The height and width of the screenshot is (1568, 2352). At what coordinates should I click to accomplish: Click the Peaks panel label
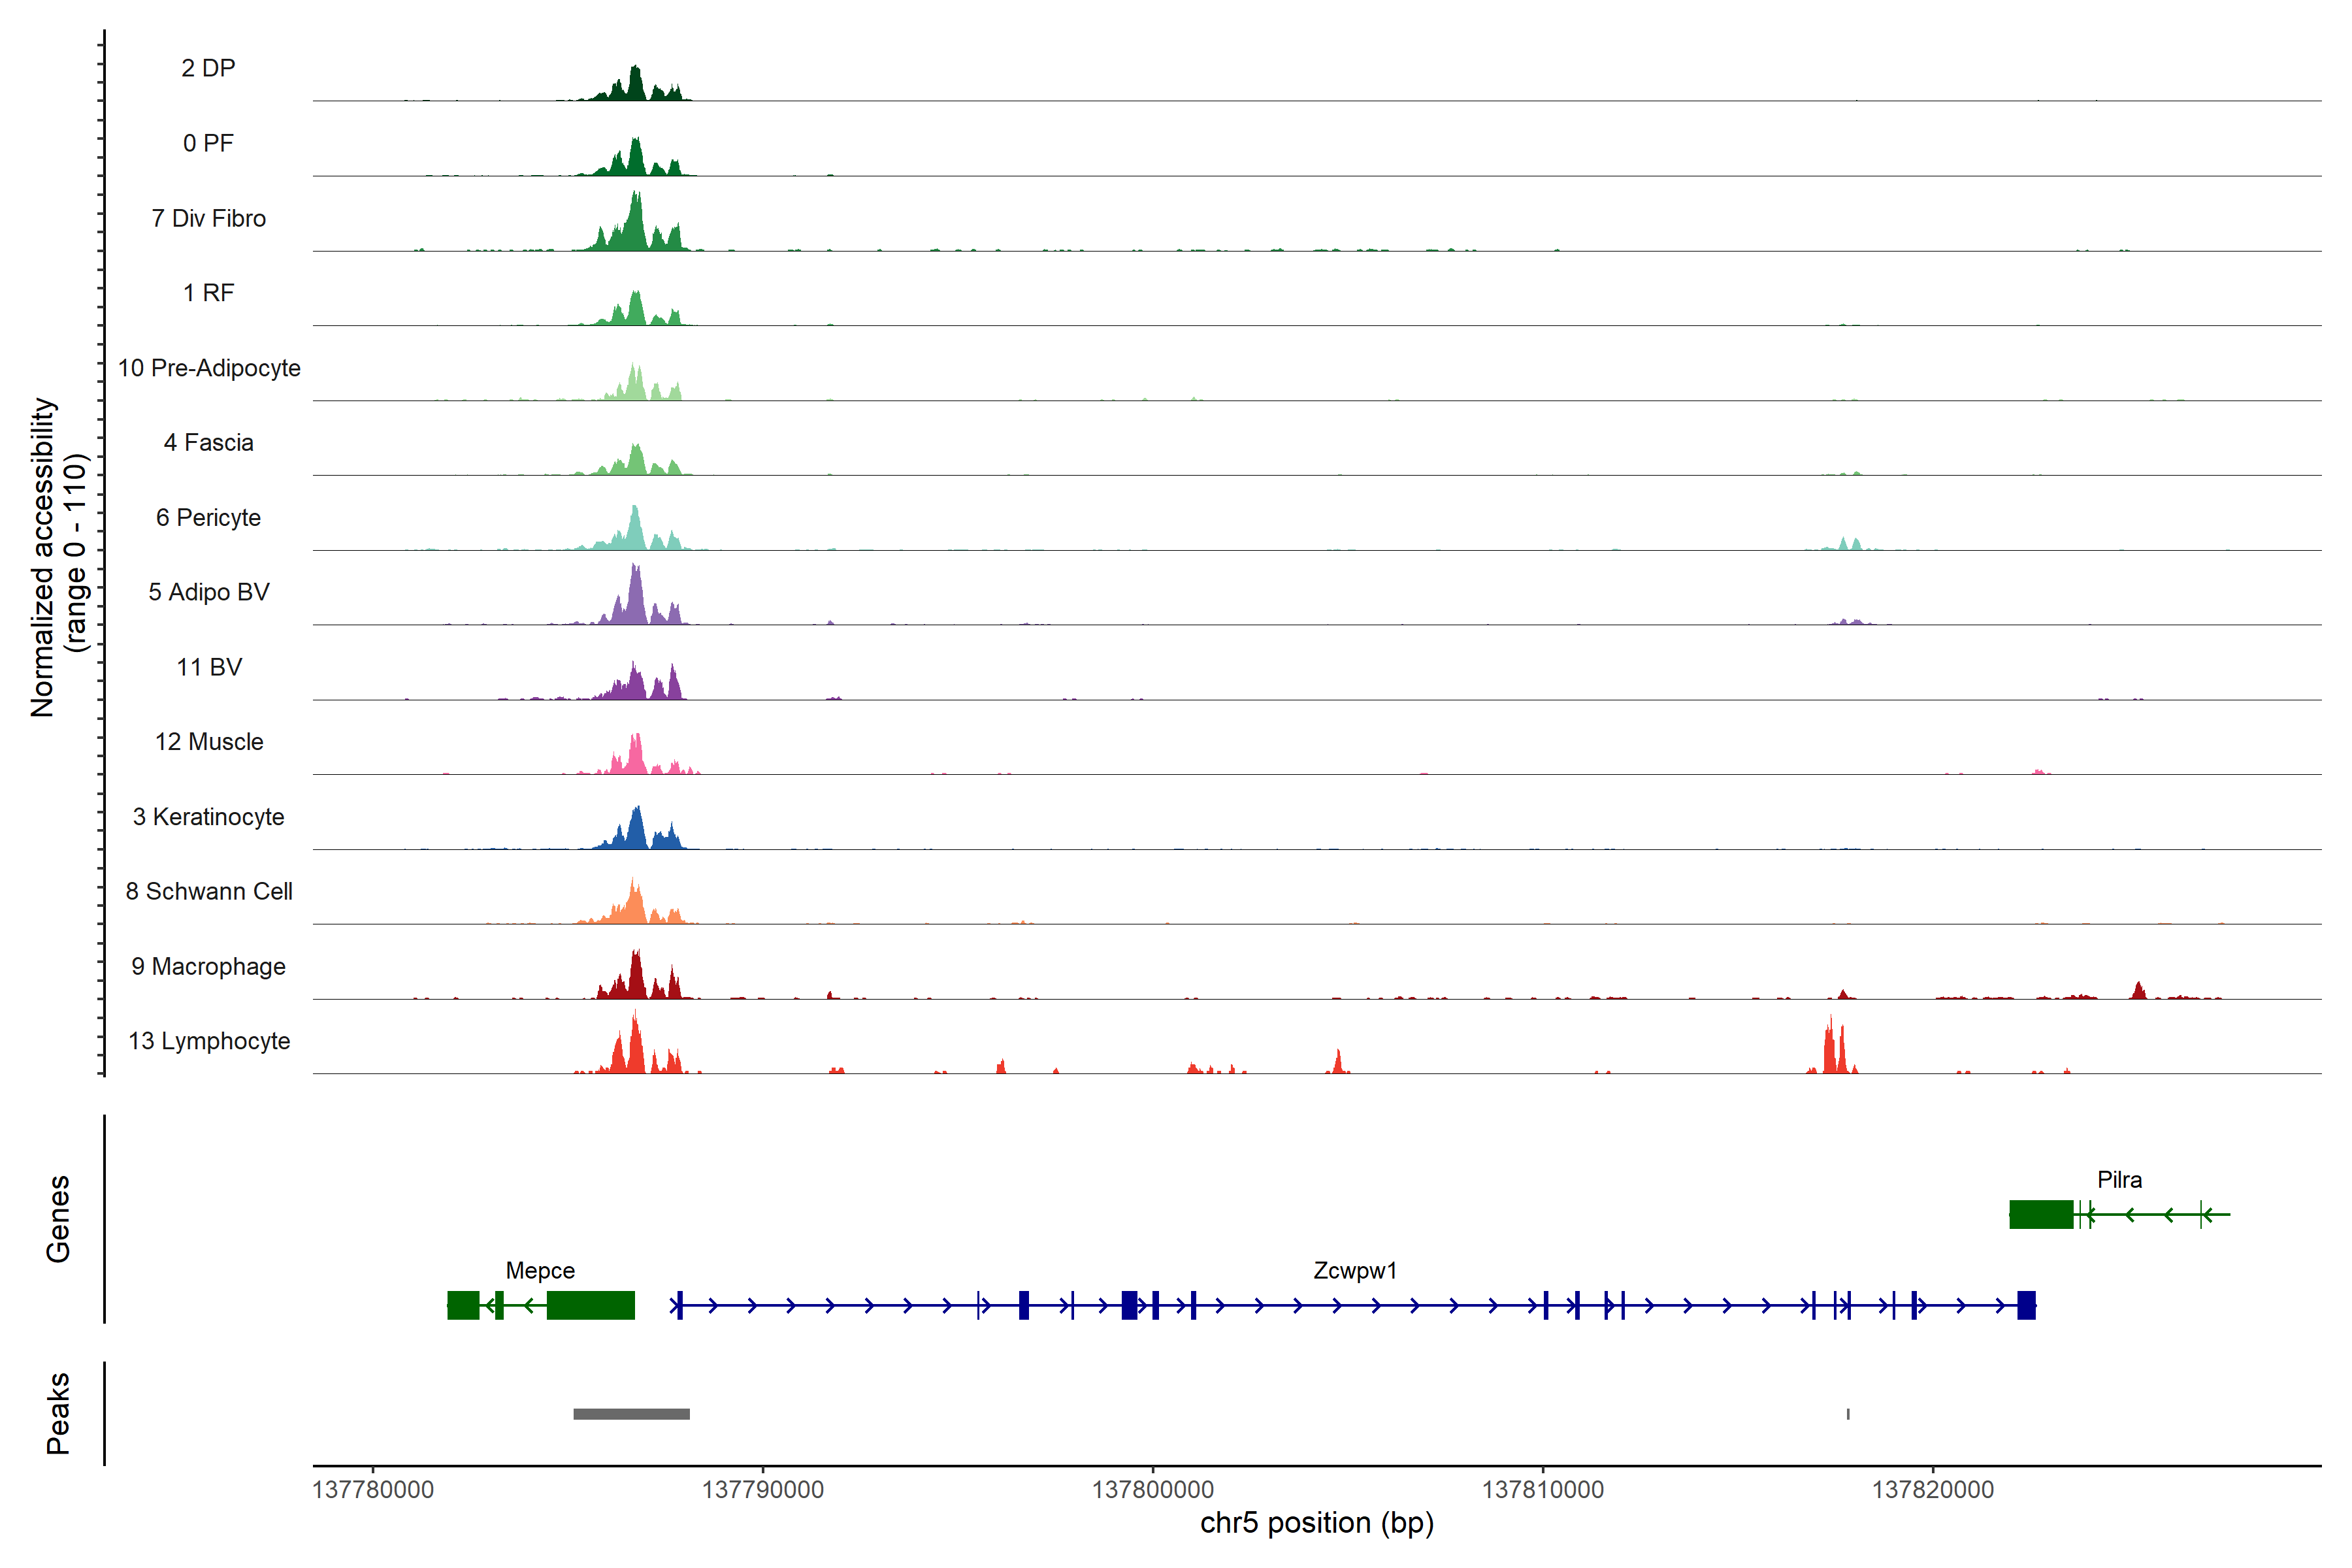pos(58,1413)
